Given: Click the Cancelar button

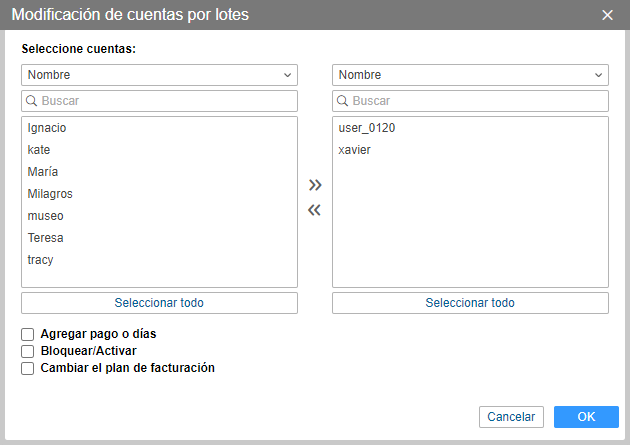Looking at the screenshot, I should (x=511, y=417).
